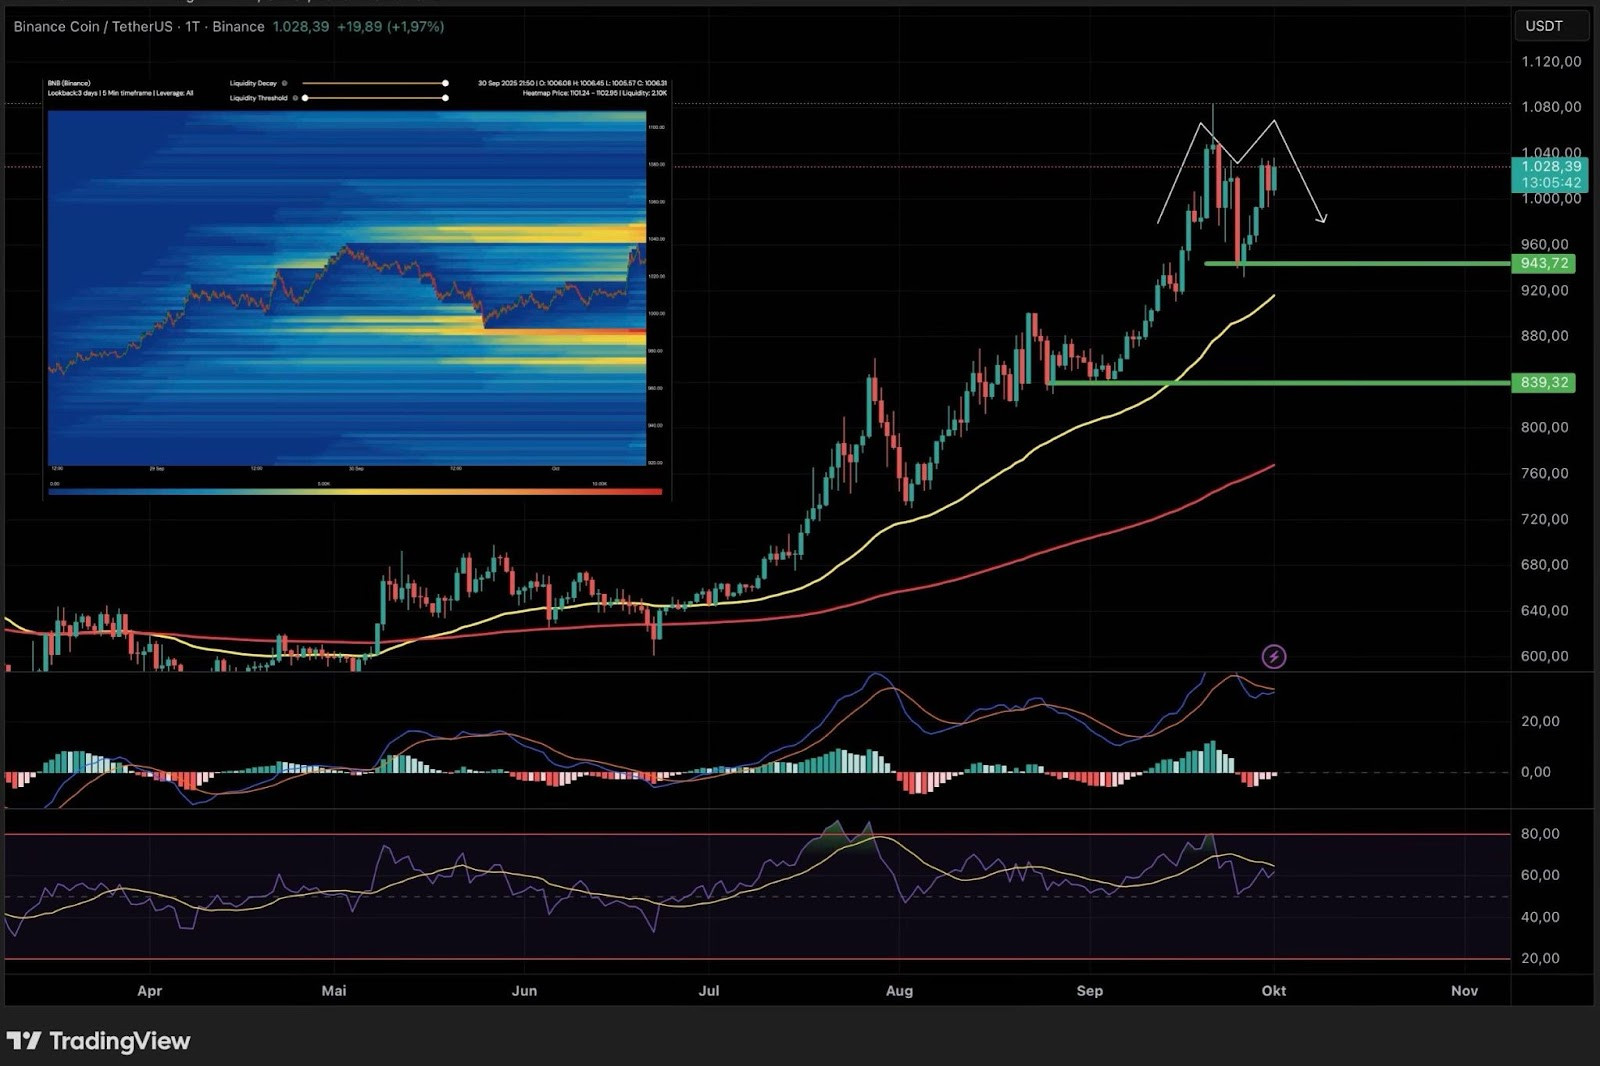Click the purple lightning bolt event icon

click(1273, 656)
